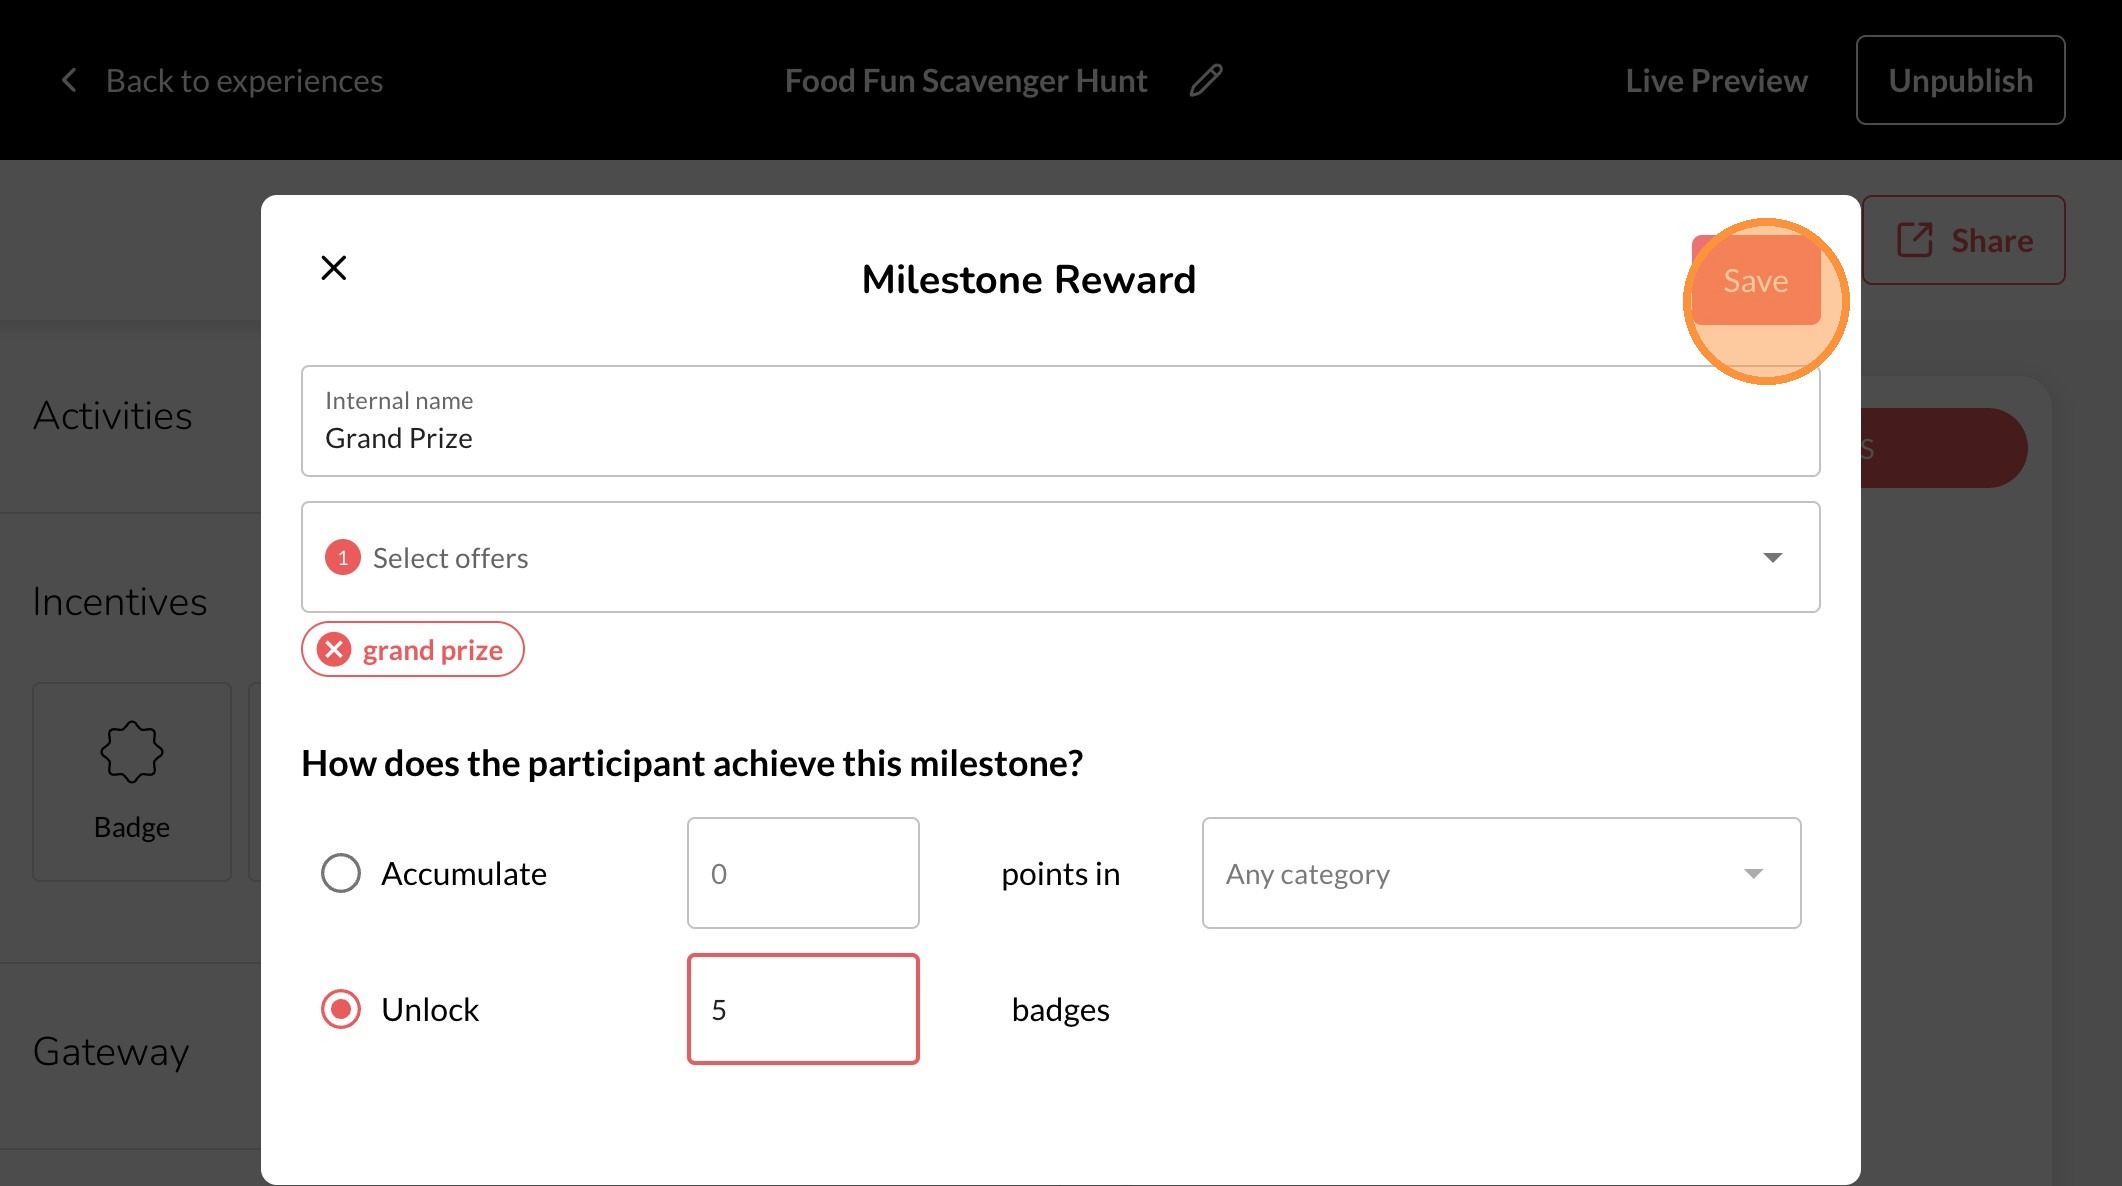Click the Badge incentive icon
The width and height of the screenshot is (2122, 1186).
coord(131,752)
